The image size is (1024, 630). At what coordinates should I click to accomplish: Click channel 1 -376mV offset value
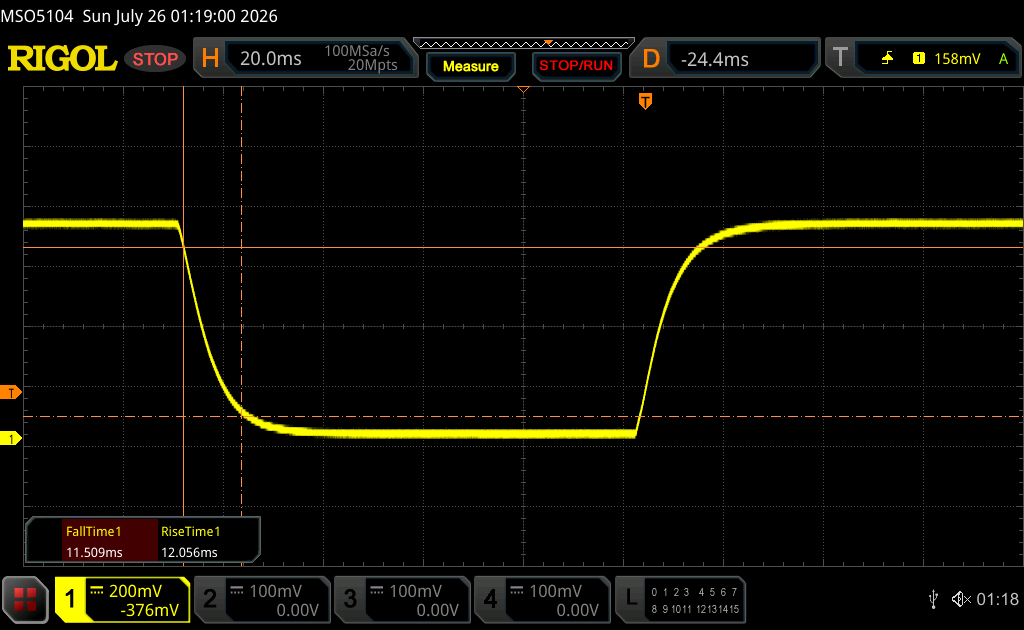(150, 610)
